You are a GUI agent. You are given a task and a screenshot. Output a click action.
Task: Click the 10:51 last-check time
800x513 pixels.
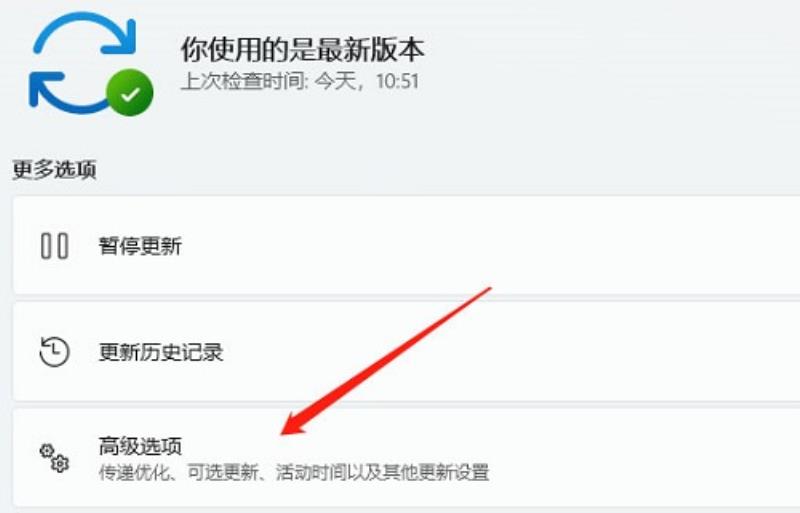pos(397,81)
